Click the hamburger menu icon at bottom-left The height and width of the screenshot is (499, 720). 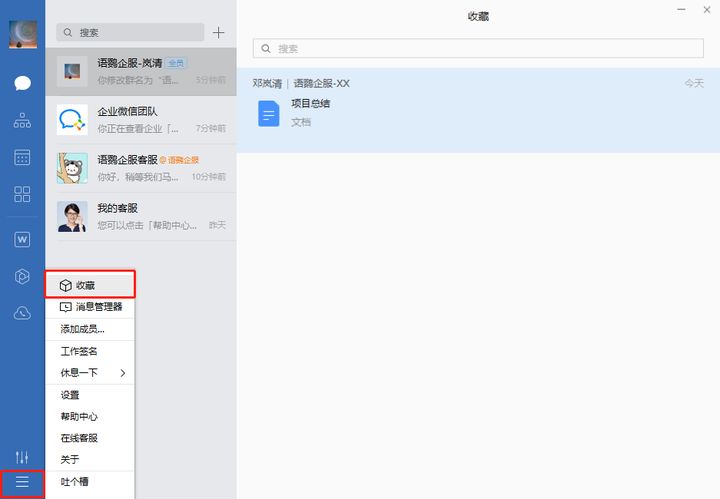pos(22,483)
